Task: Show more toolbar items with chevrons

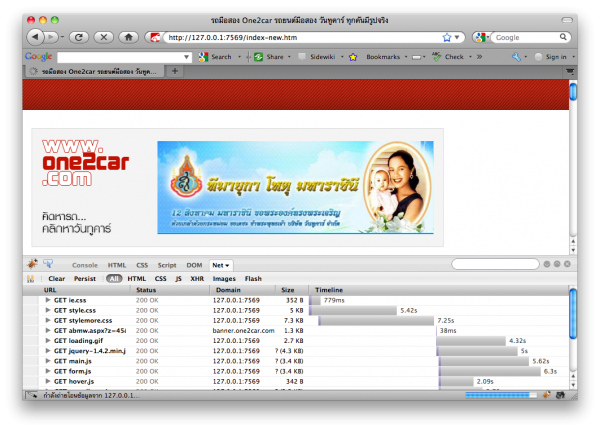Action: 479,57
